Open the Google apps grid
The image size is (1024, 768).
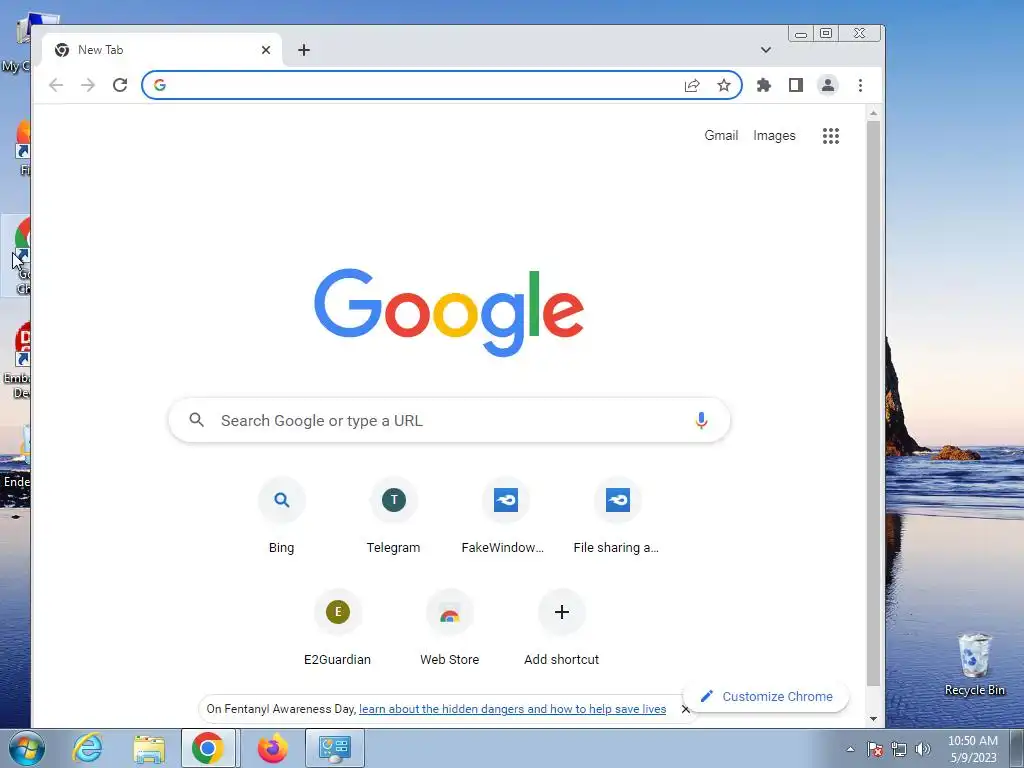[831, 136]
